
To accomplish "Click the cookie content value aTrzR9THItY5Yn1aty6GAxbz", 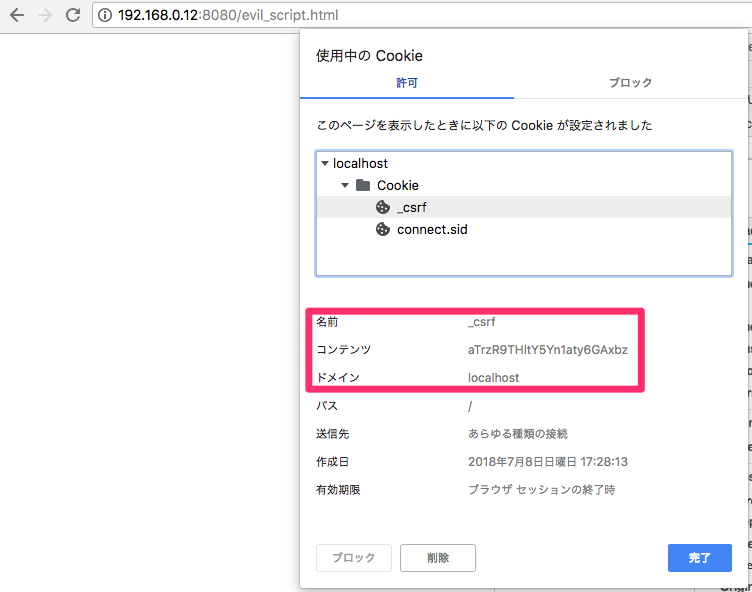I will pyautogui.click(x=548, y=350).
